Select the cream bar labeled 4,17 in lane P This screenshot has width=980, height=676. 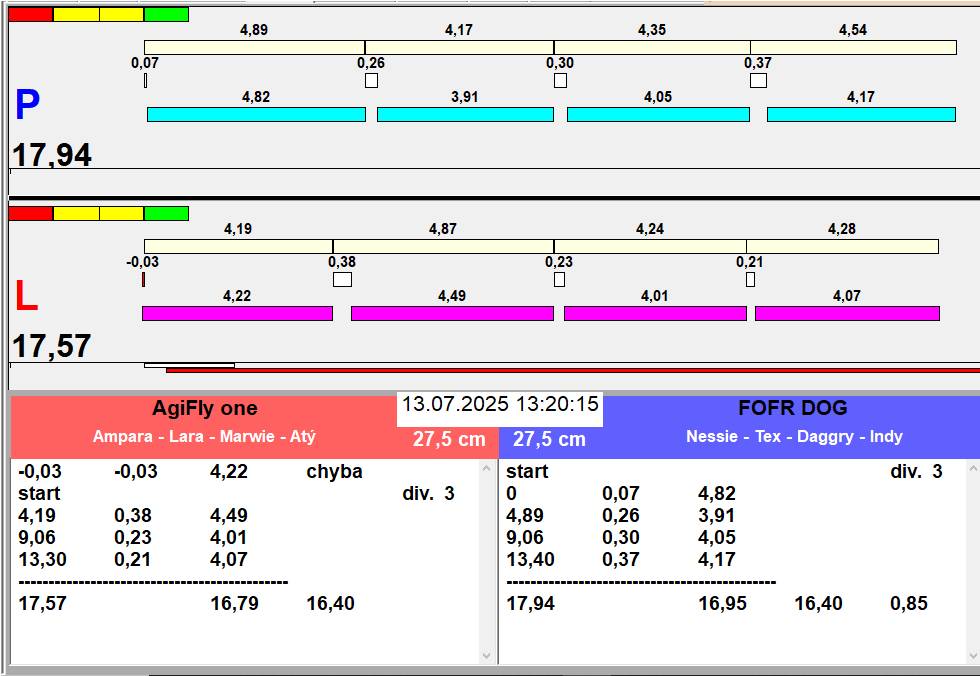coord(459,47)
